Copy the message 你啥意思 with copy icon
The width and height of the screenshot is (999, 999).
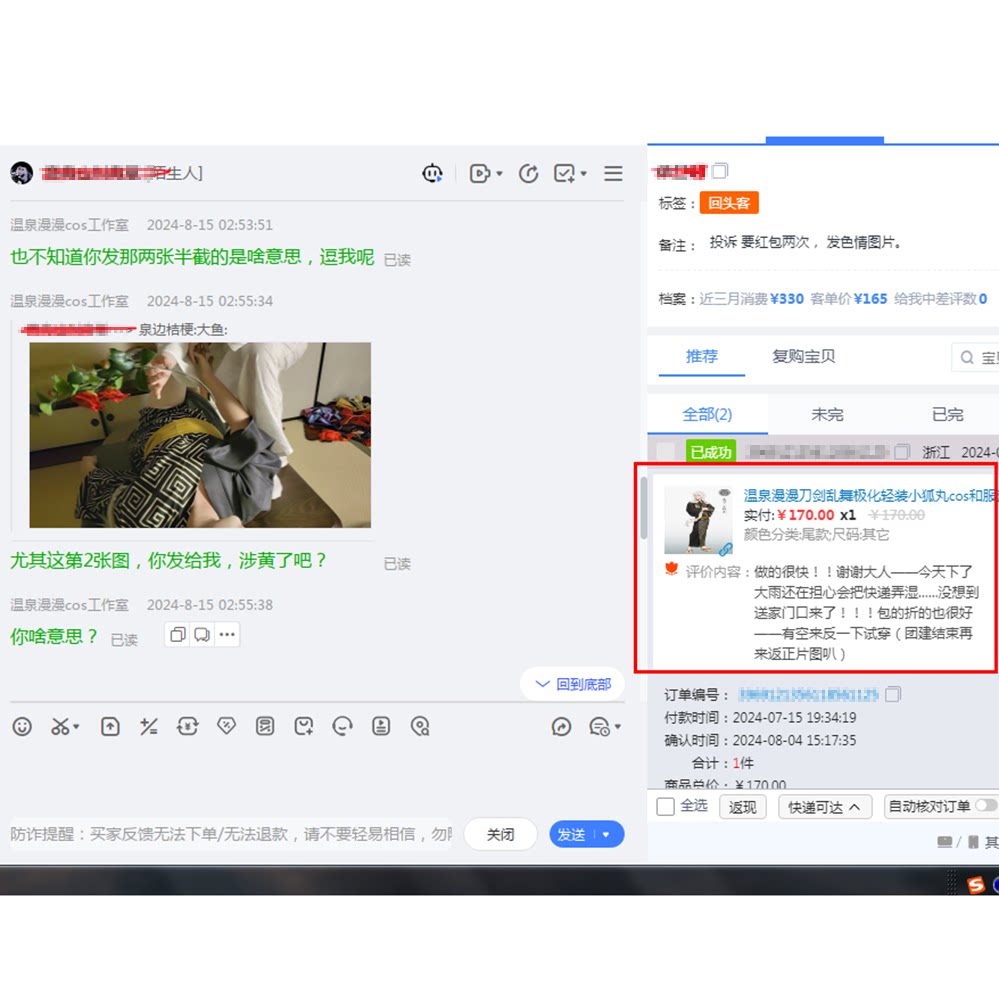pos(178,635)
